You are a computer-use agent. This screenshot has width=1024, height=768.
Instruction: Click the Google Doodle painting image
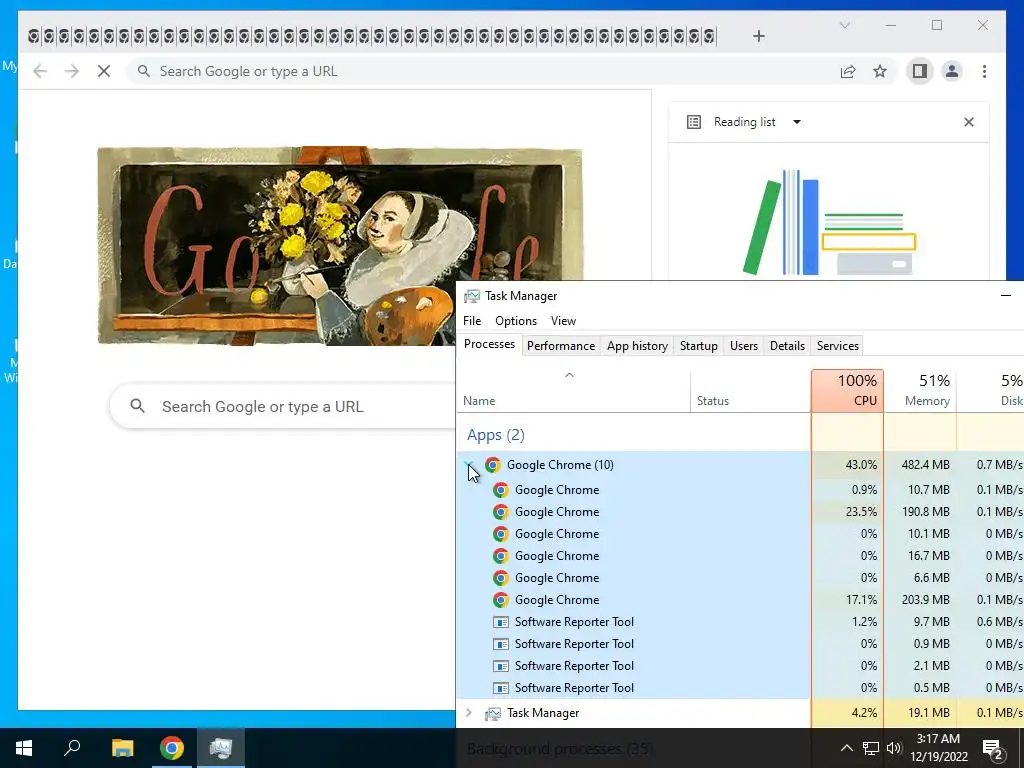click(x=340, y=246)
